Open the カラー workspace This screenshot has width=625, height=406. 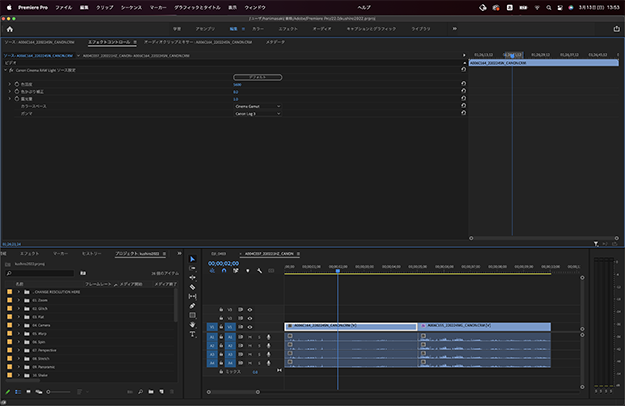pos(258,29)
